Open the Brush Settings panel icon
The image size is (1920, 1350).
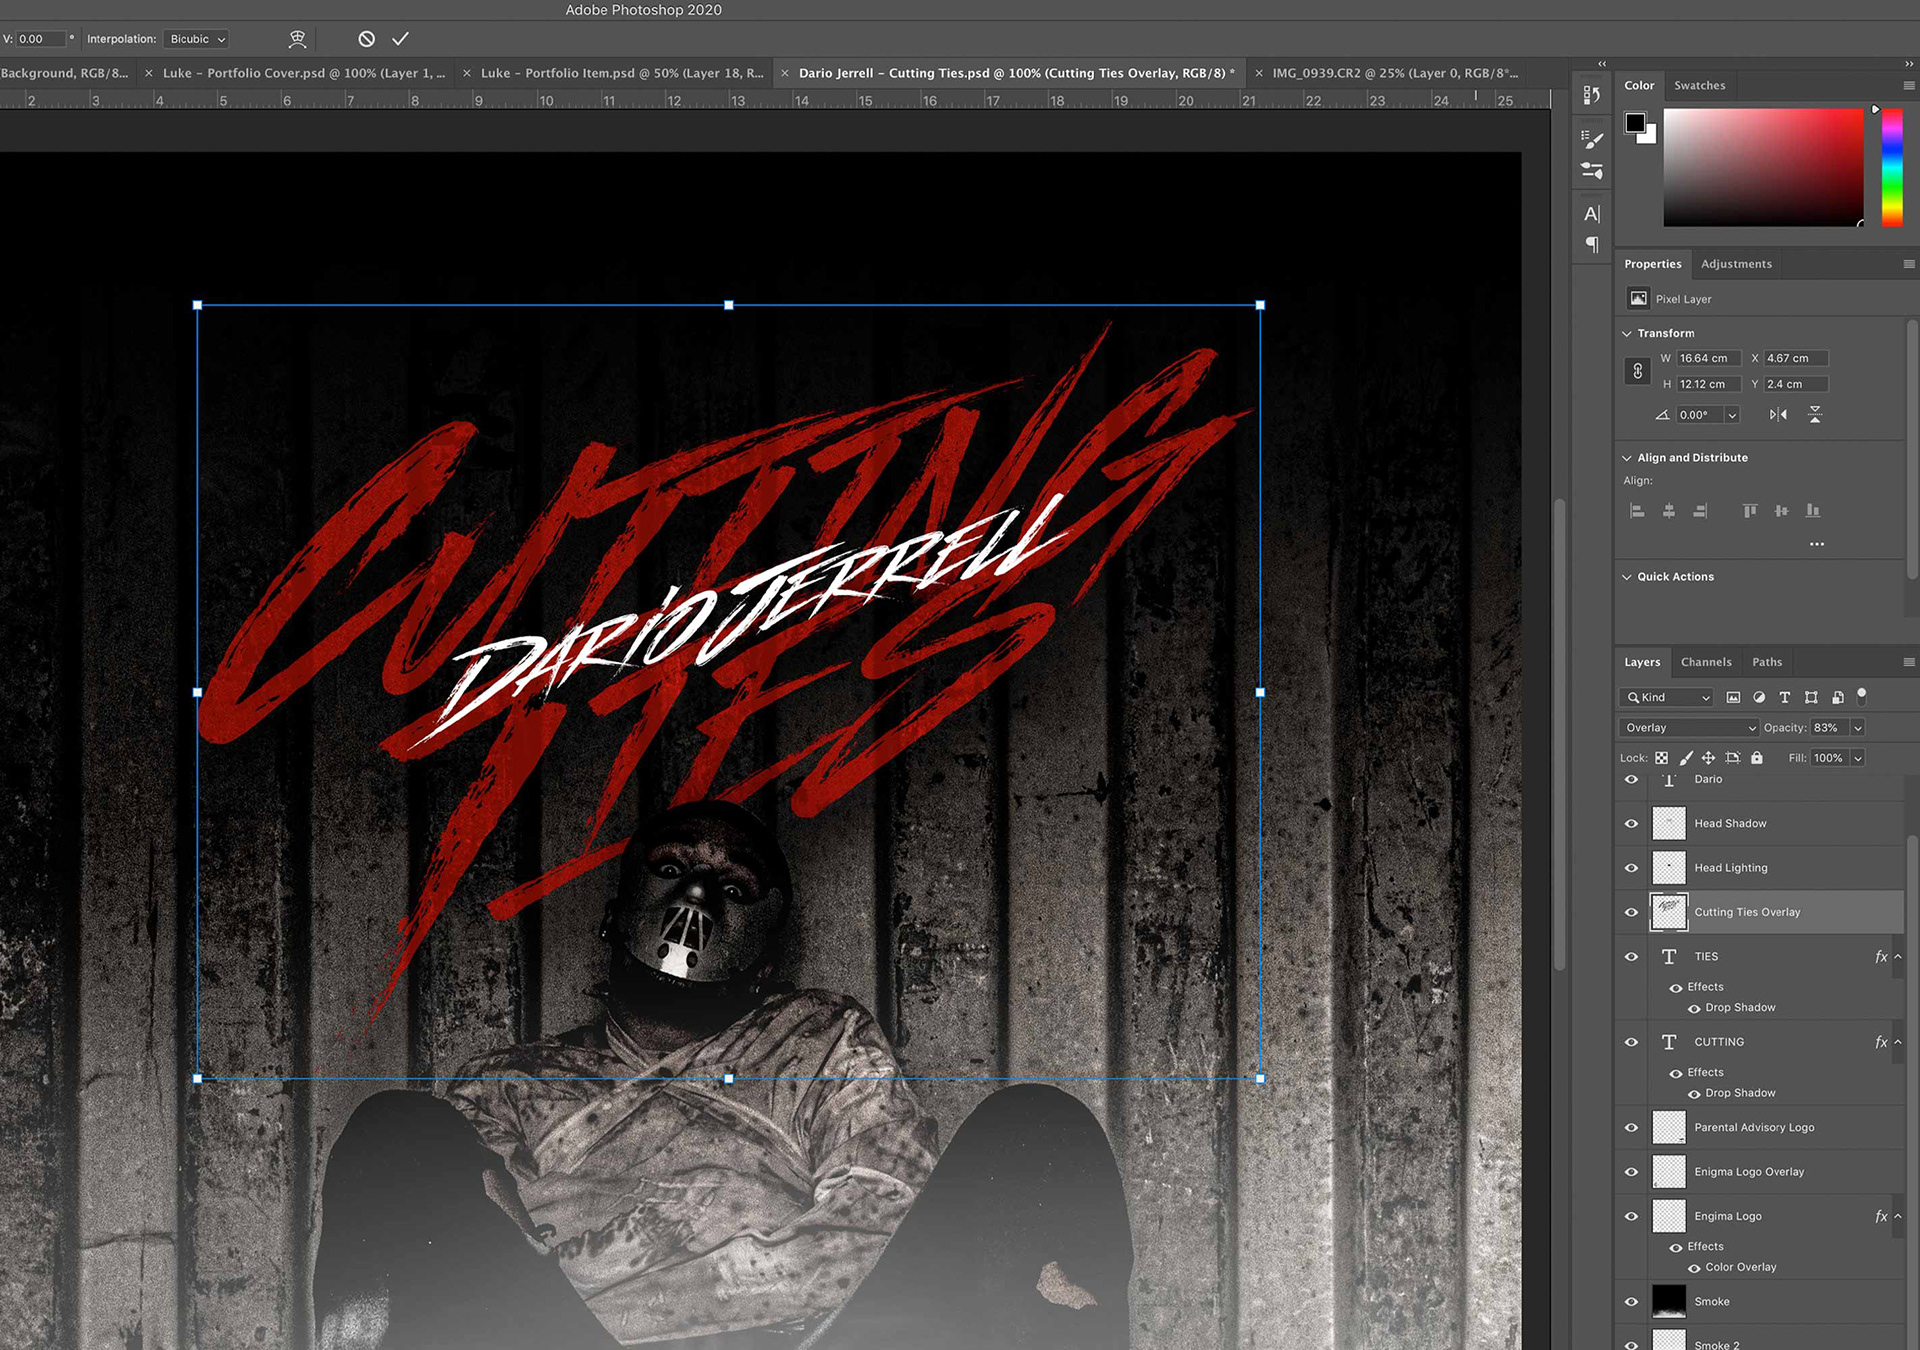1592,139
